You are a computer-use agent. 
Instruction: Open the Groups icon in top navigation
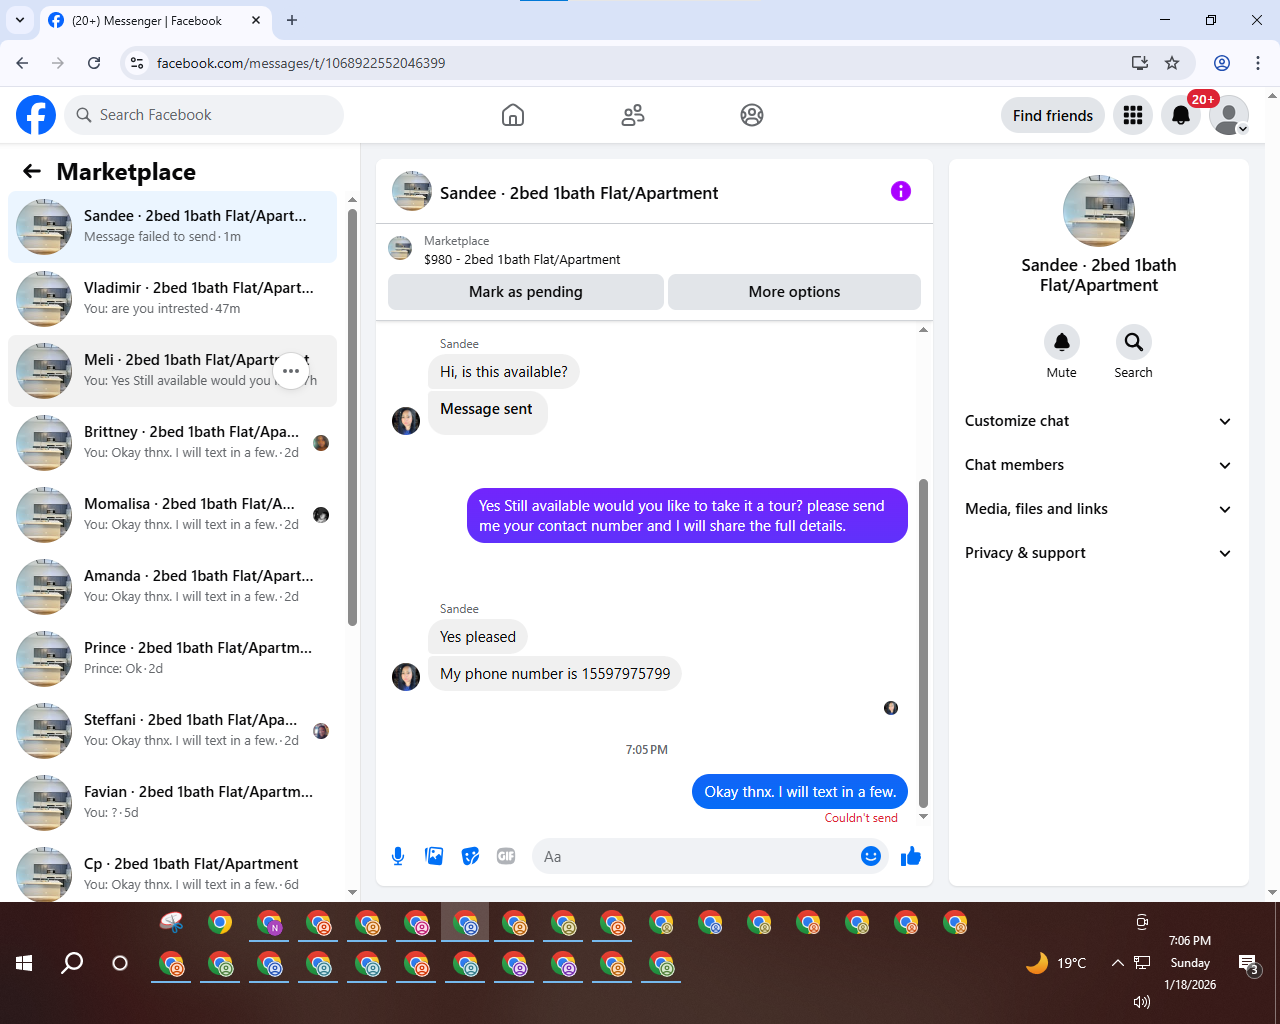[752, 115]
